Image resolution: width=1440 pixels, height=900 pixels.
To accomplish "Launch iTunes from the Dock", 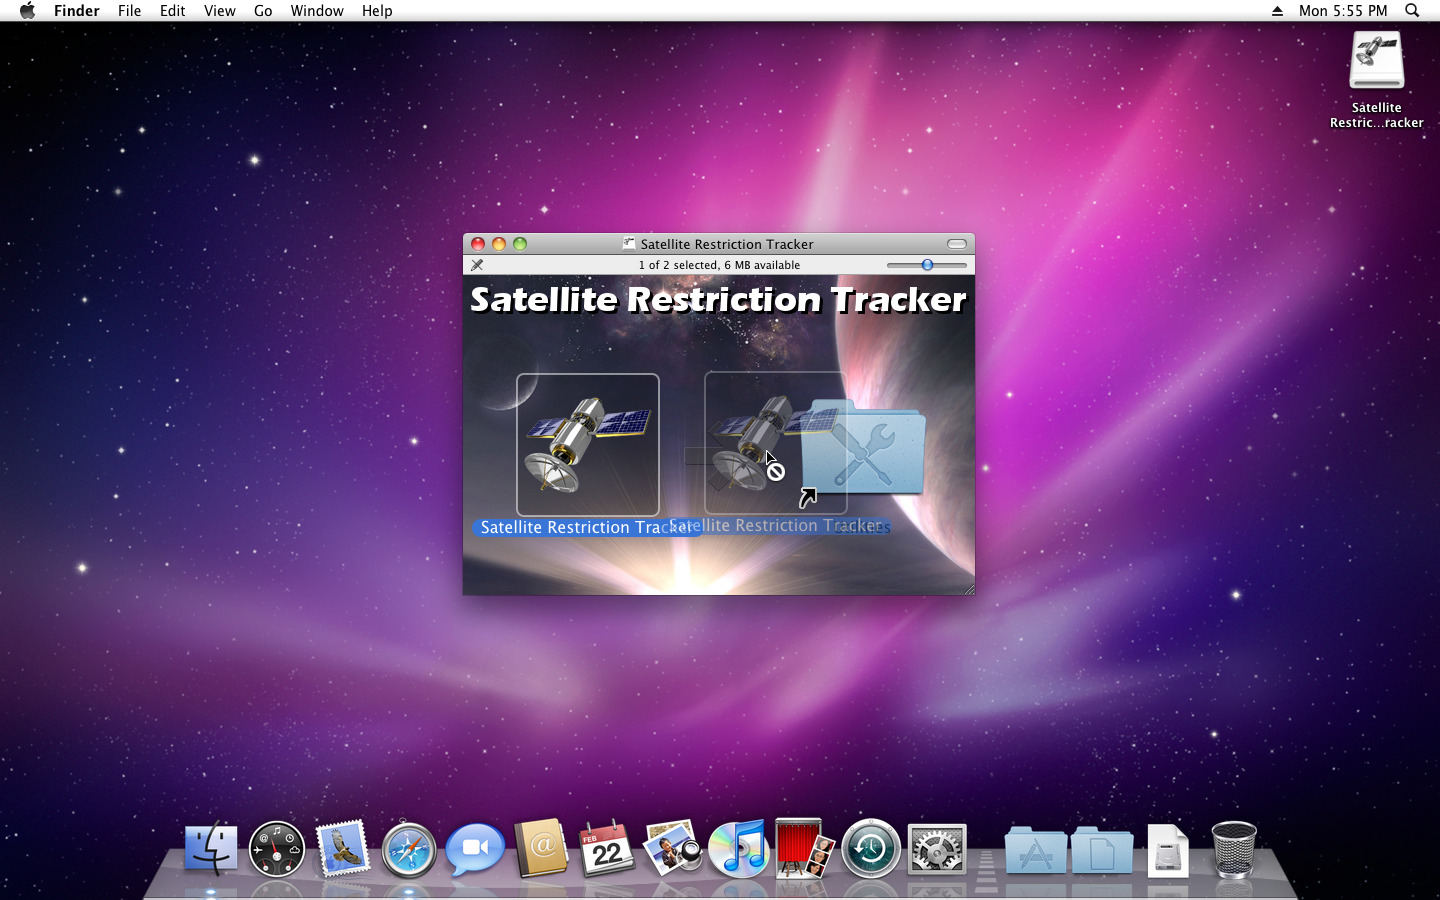I will click(739, 849).
